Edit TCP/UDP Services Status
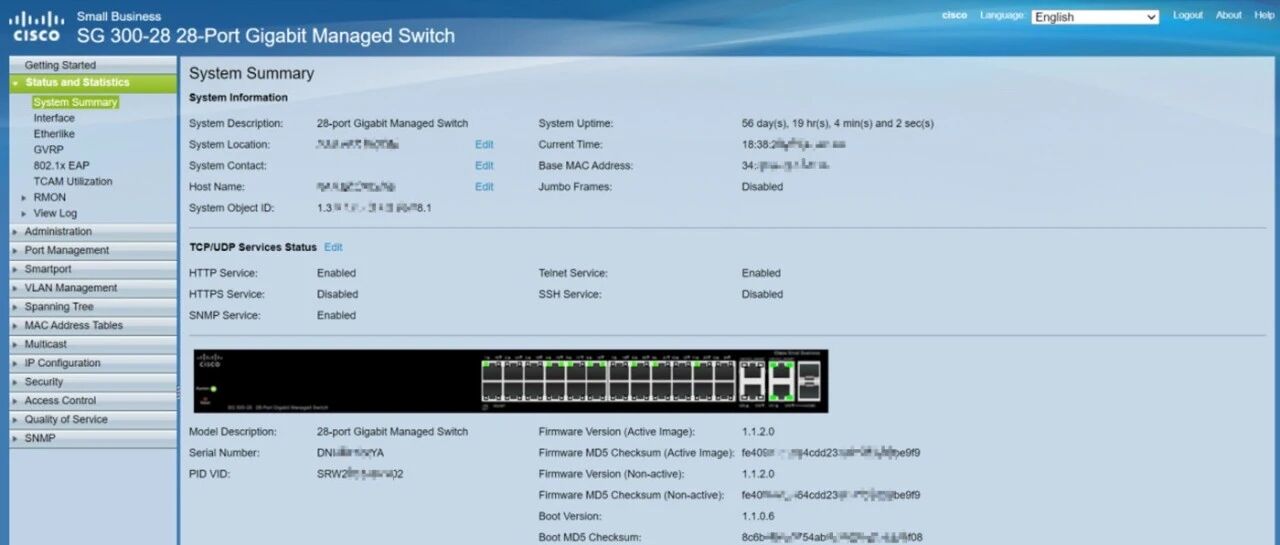The width and height of the screenshot is (1280, 545). click(333, 247)
